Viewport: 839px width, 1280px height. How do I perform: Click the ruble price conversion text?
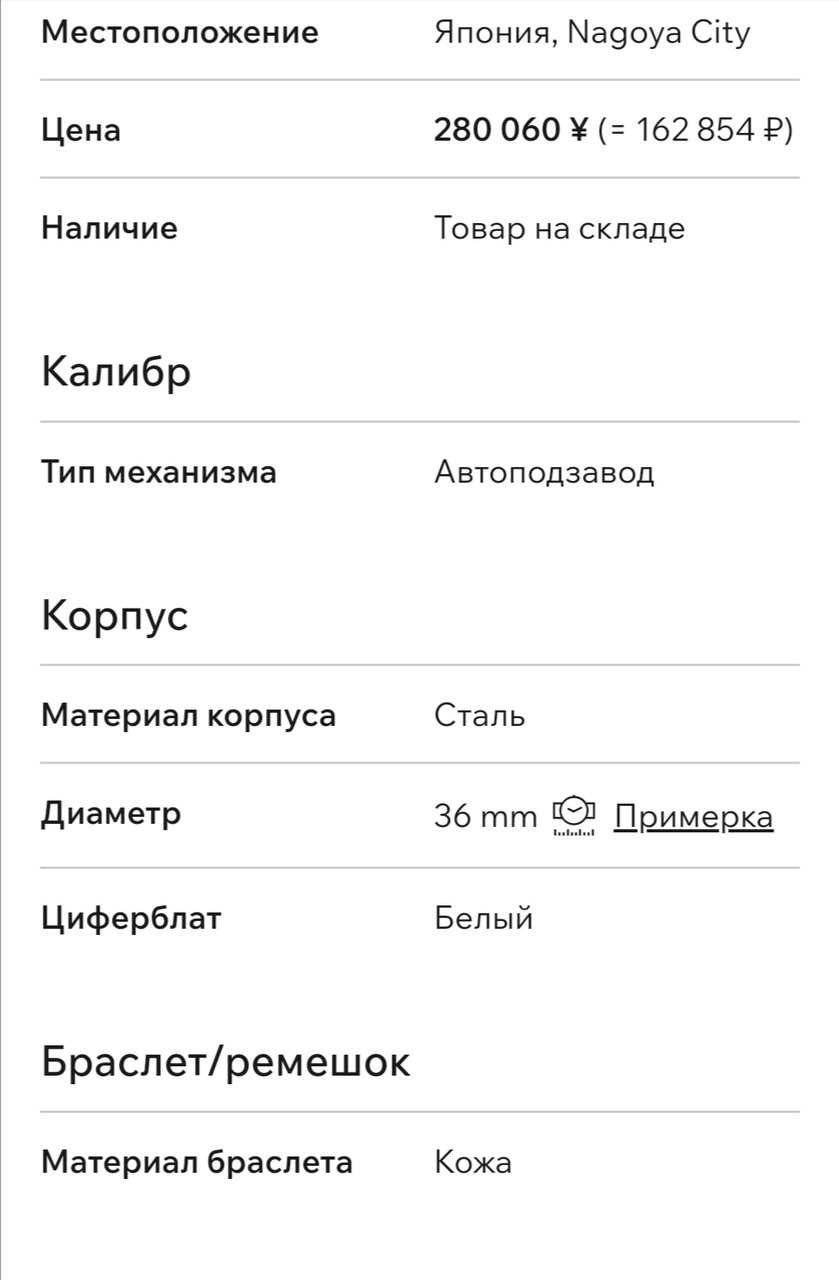[696, 130]
